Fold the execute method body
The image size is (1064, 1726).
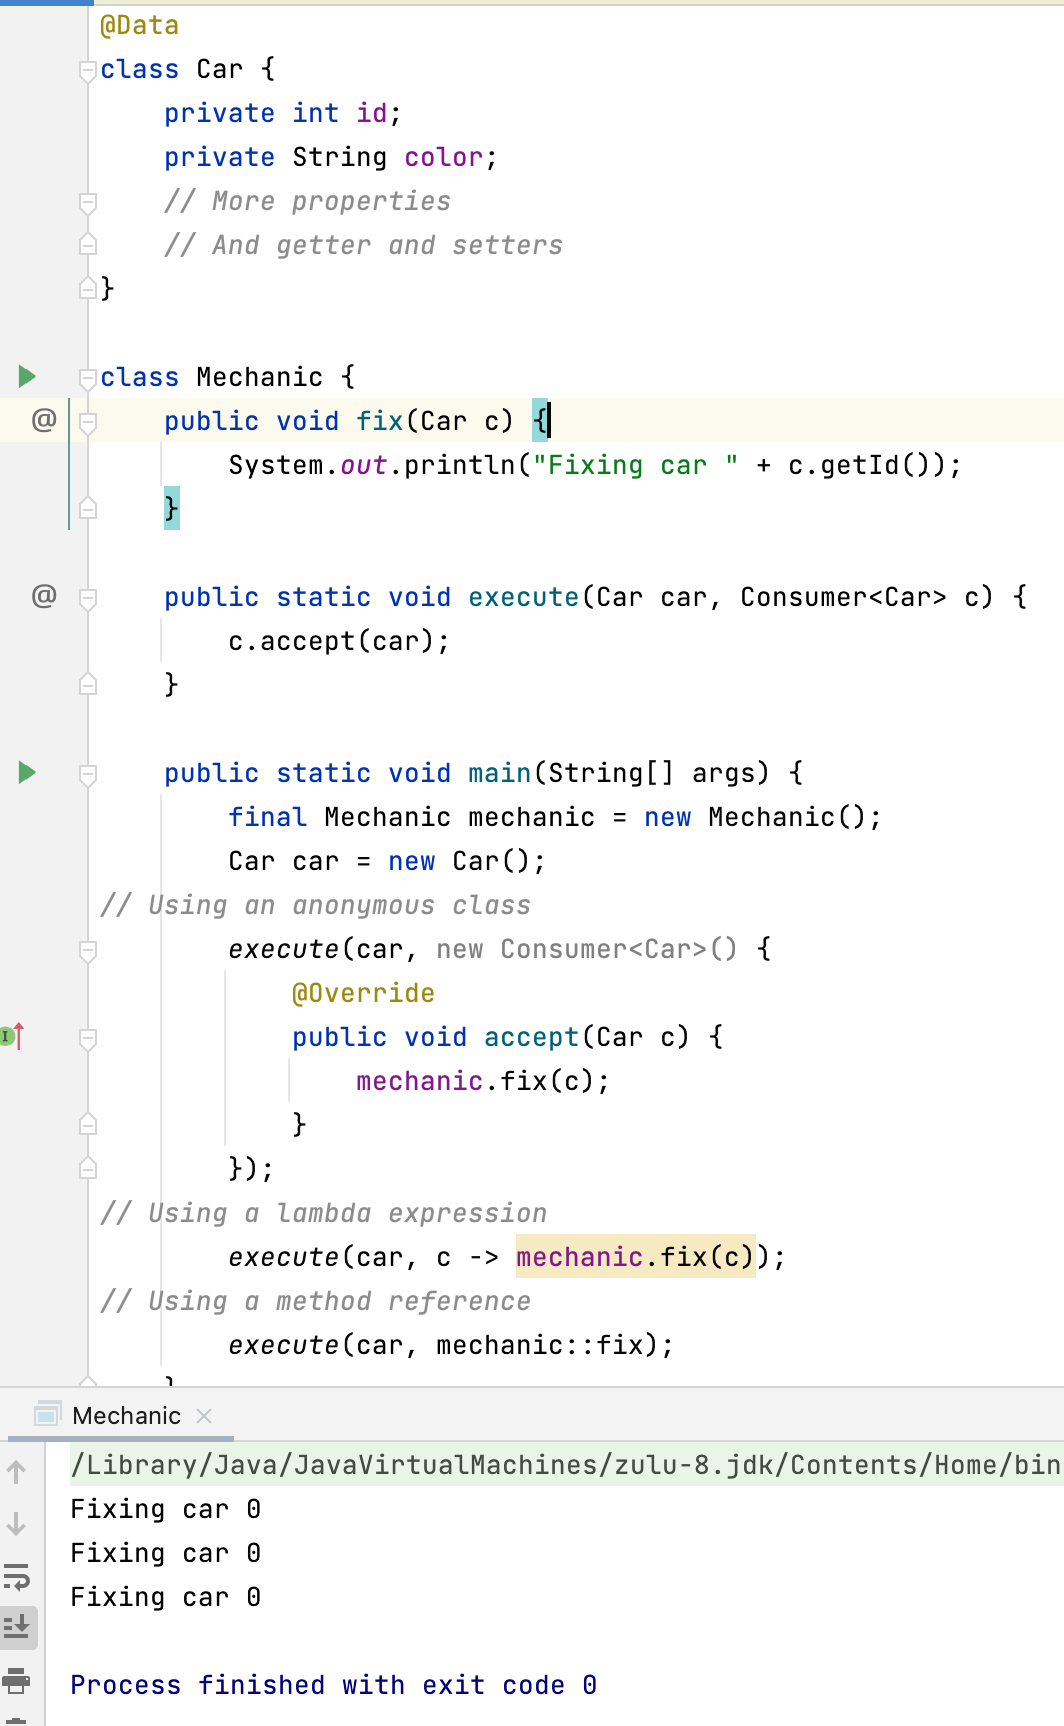pos(88,598)
